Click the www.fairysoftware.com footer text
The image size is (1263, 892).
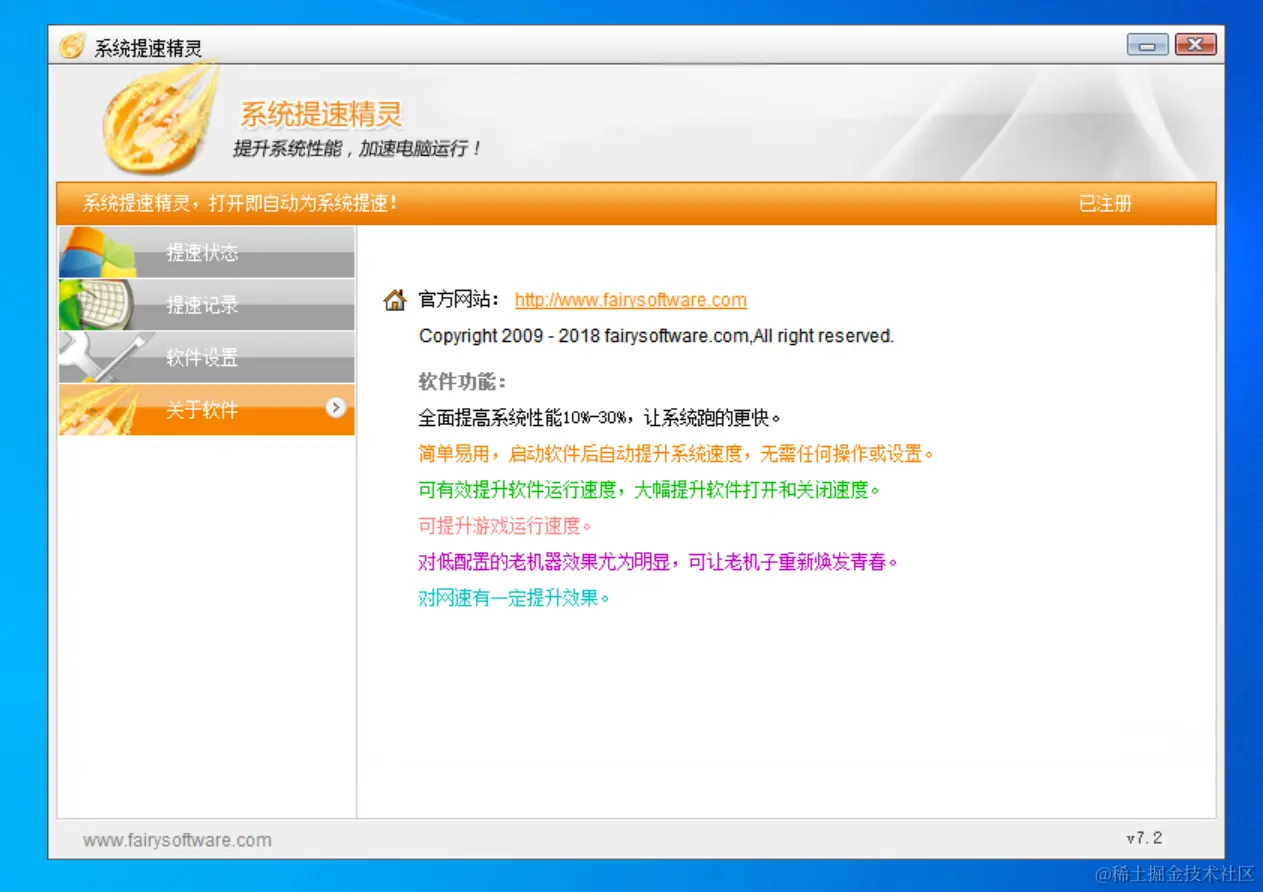tap(177, 840)
